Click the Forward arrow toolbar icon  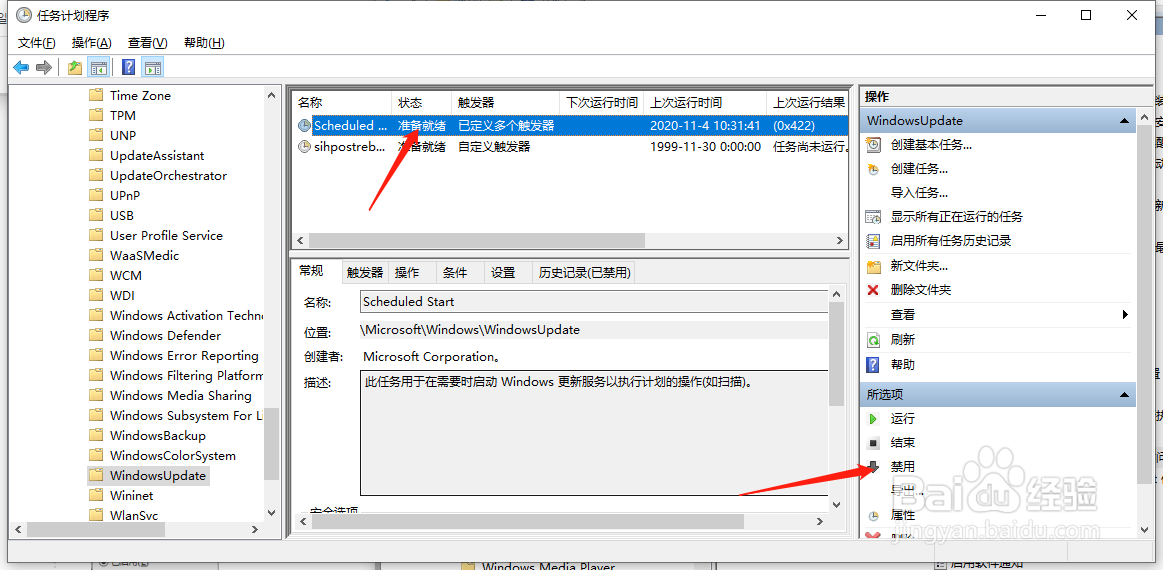click(x=44, y=68)
